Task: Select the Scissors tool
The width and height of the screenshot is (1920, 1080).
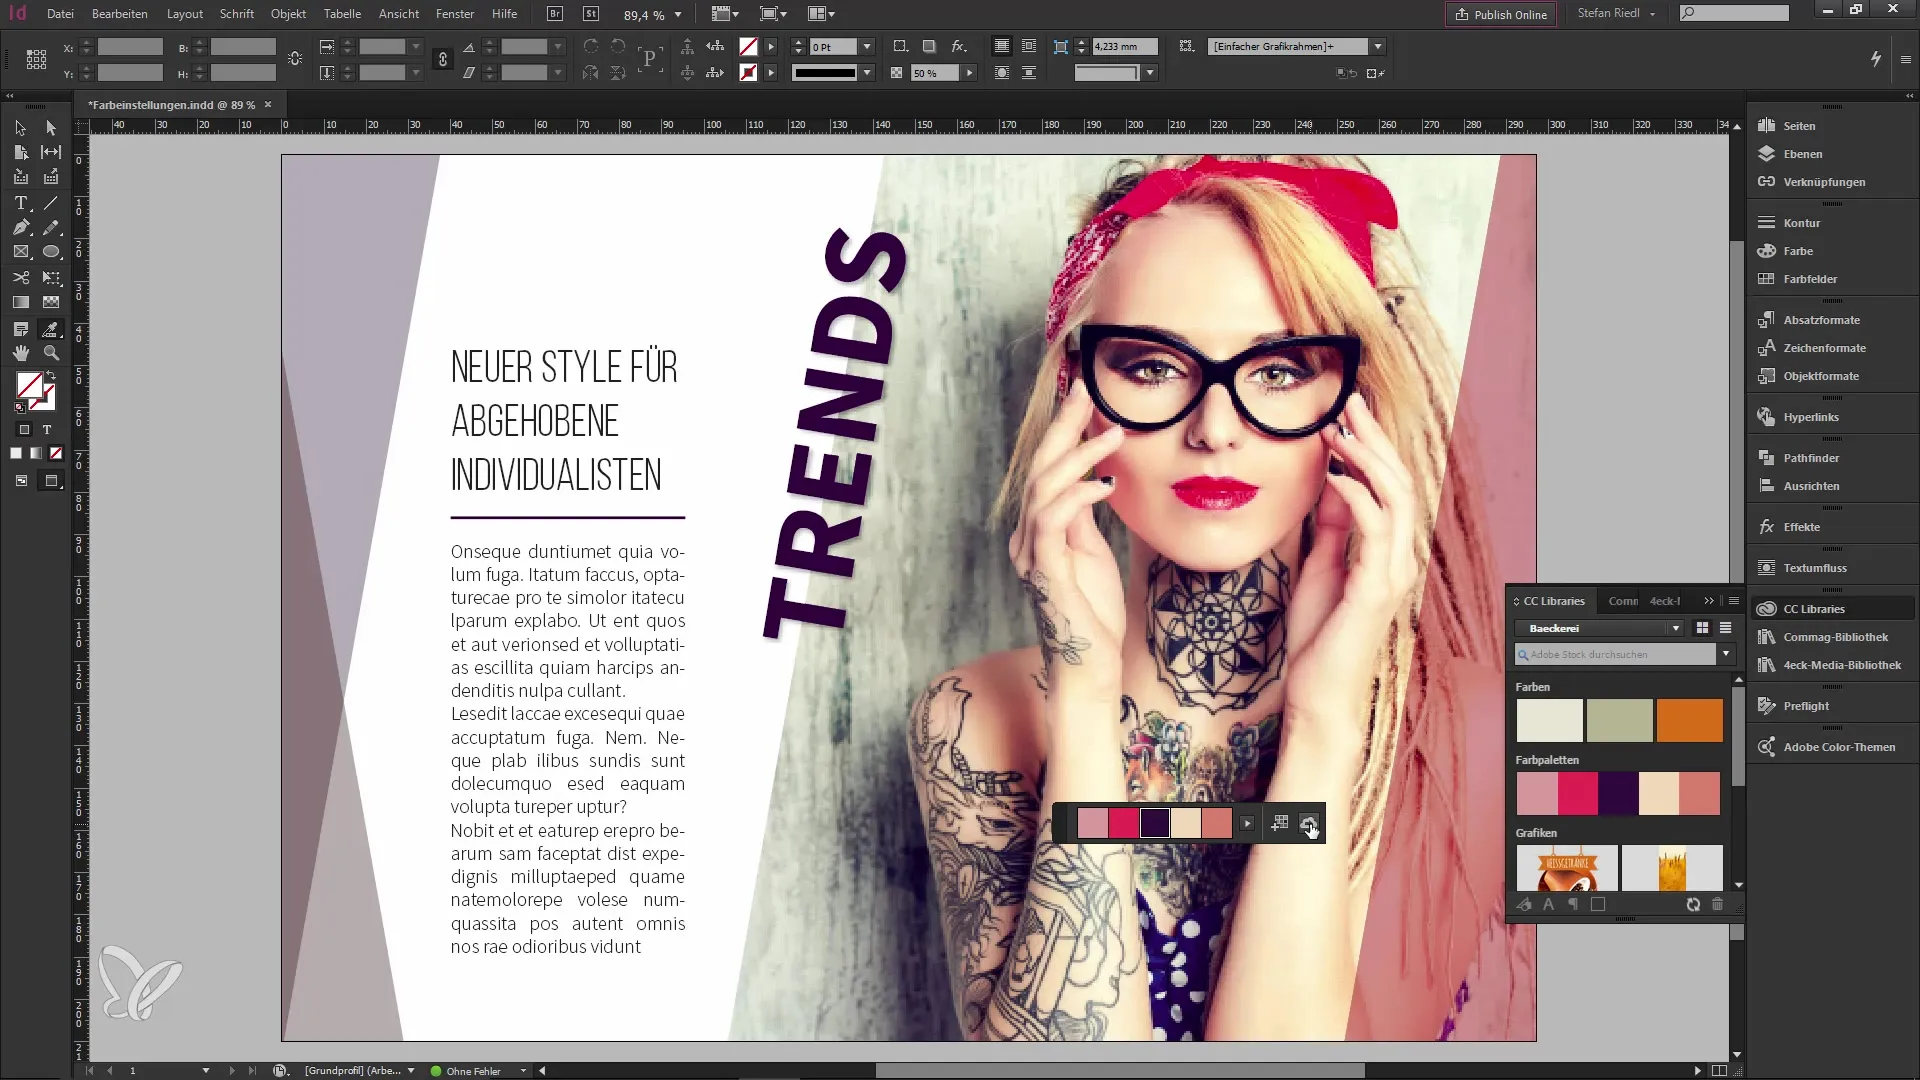Action: coord(20,277)
